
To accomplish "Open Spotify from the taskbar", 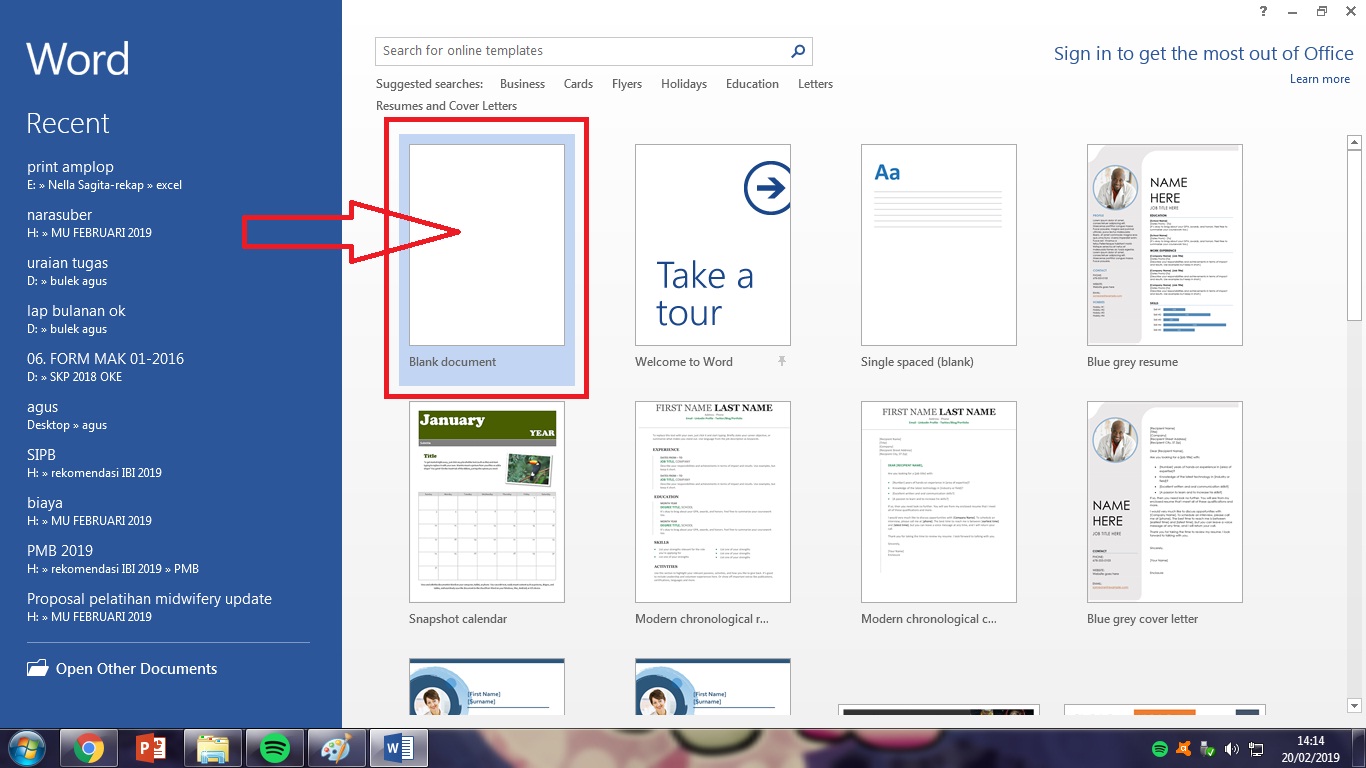I will click(x=274, y=748).
